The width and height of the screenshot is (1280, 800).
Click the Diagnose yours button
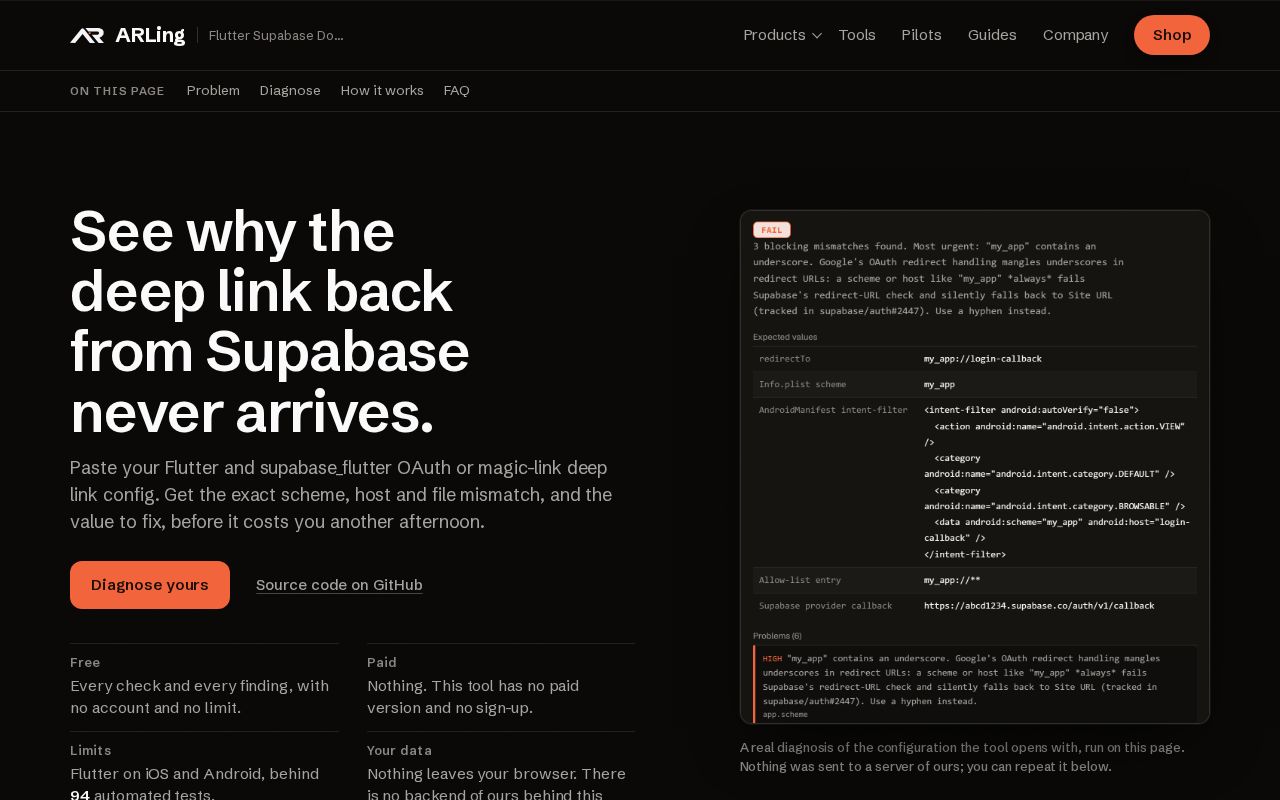(x=150, y=585)
